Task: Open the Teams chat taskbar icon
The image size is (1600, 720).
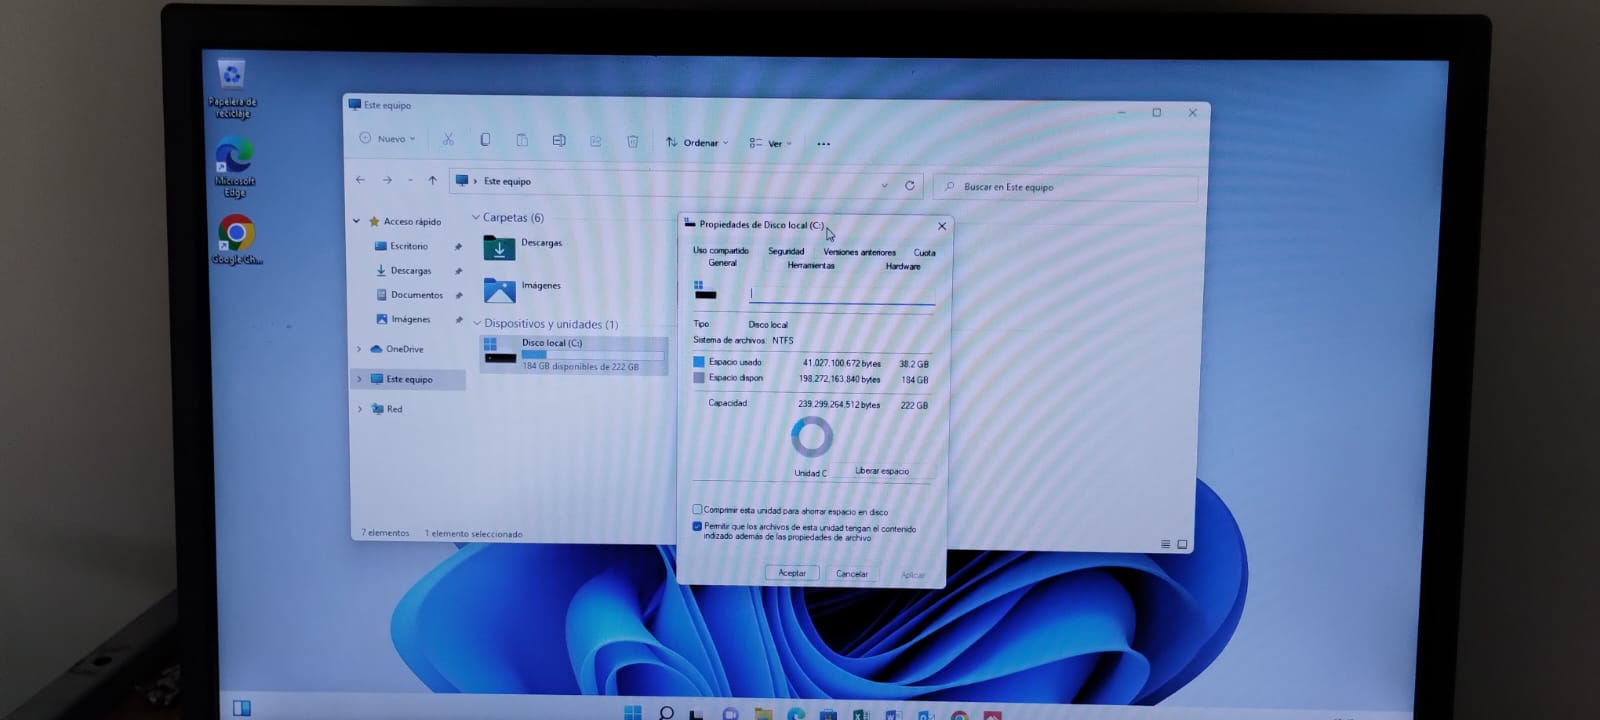Action: (730, 714)
